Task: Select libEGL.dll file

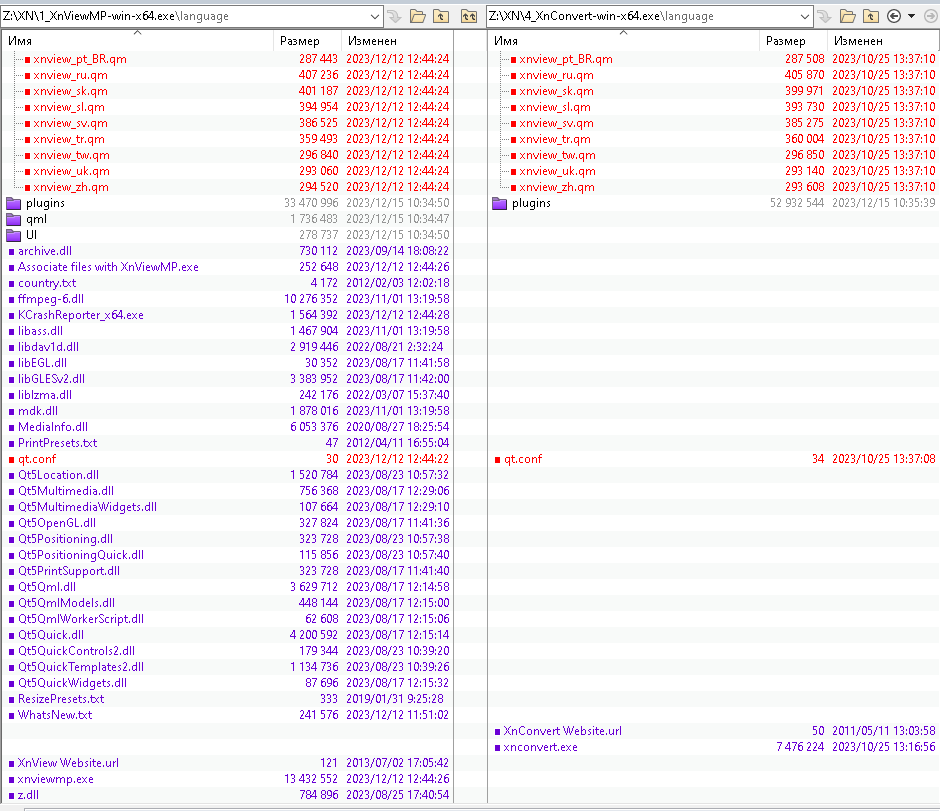Action: (x=42, y=363)
